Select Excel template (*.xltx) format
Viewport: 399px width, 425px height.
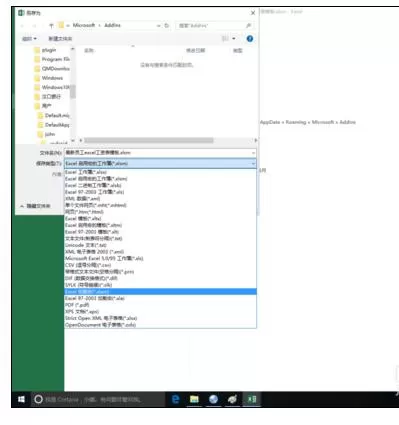coord(160,219)
